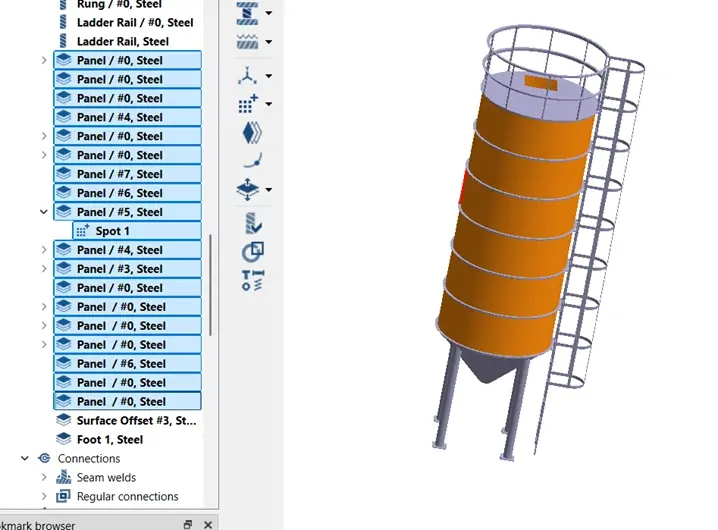The width and height of the screenshot is (718, 530).
Task: Select the stacked layers diamond toolbar icon
Action: [251, 132]
